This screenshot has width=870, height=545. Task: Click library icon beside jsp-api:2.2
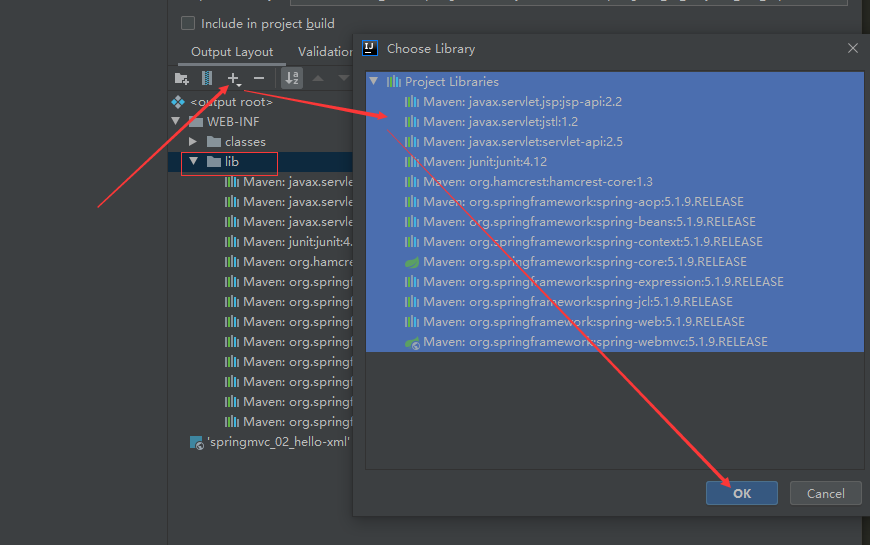[x=412, y=102]
